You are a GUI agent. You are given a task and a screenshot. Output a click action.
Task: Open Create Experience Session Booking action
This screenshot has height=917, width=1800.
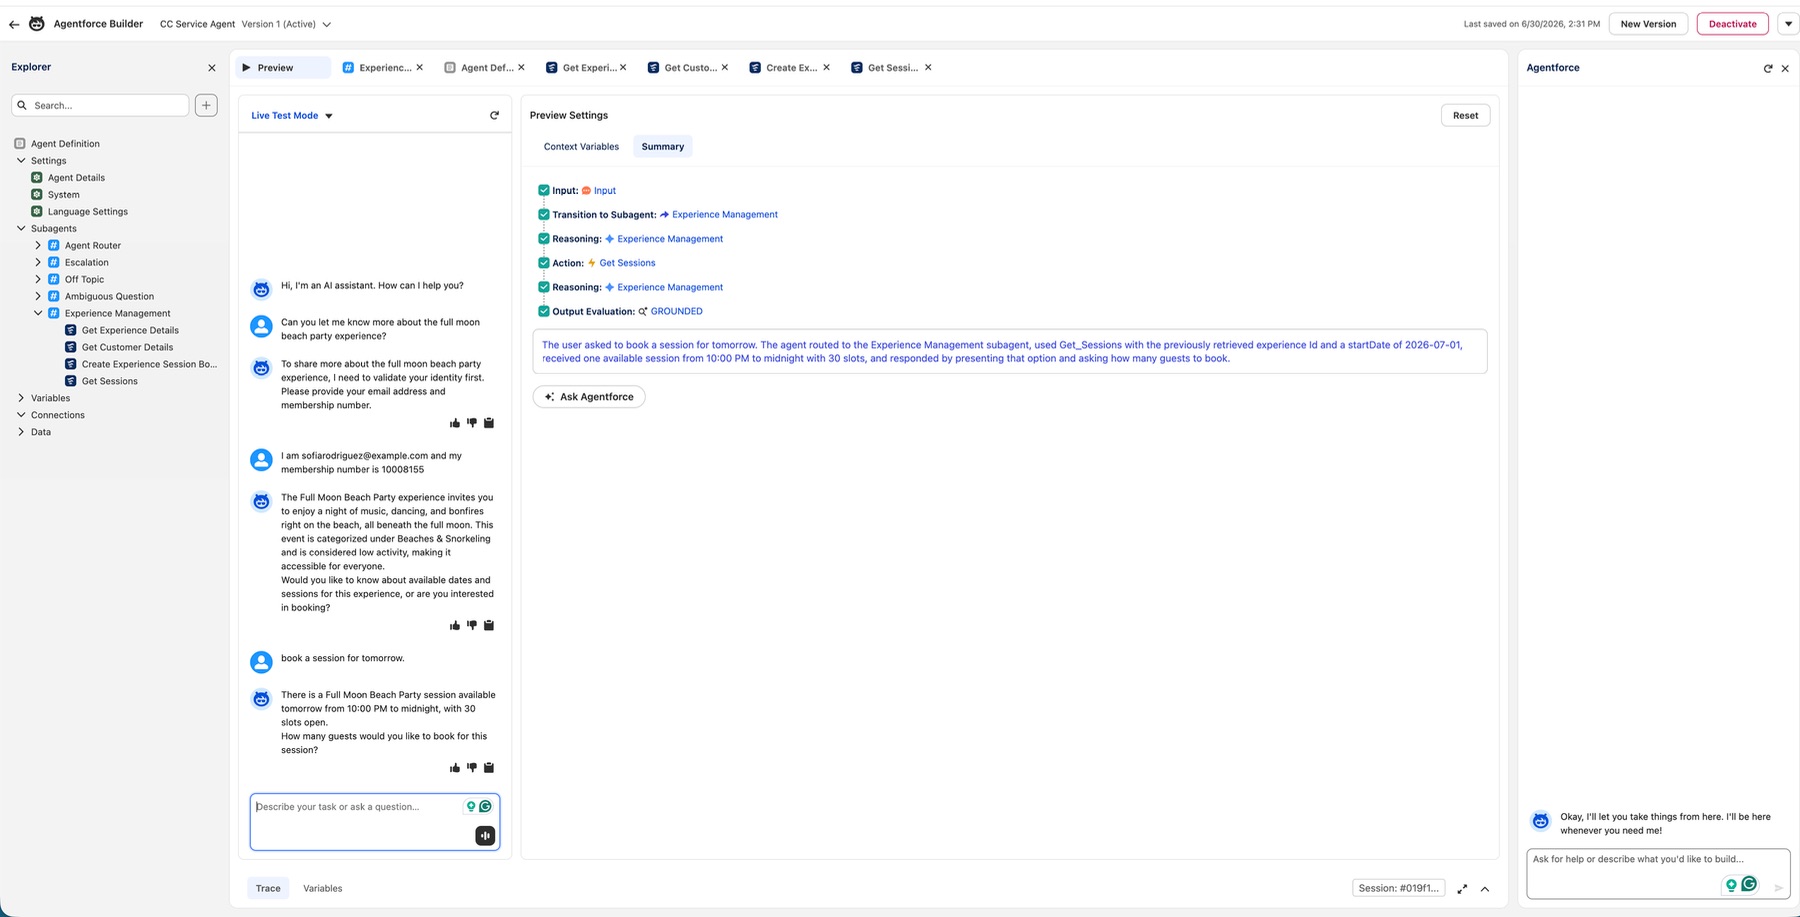coord(148,364)
